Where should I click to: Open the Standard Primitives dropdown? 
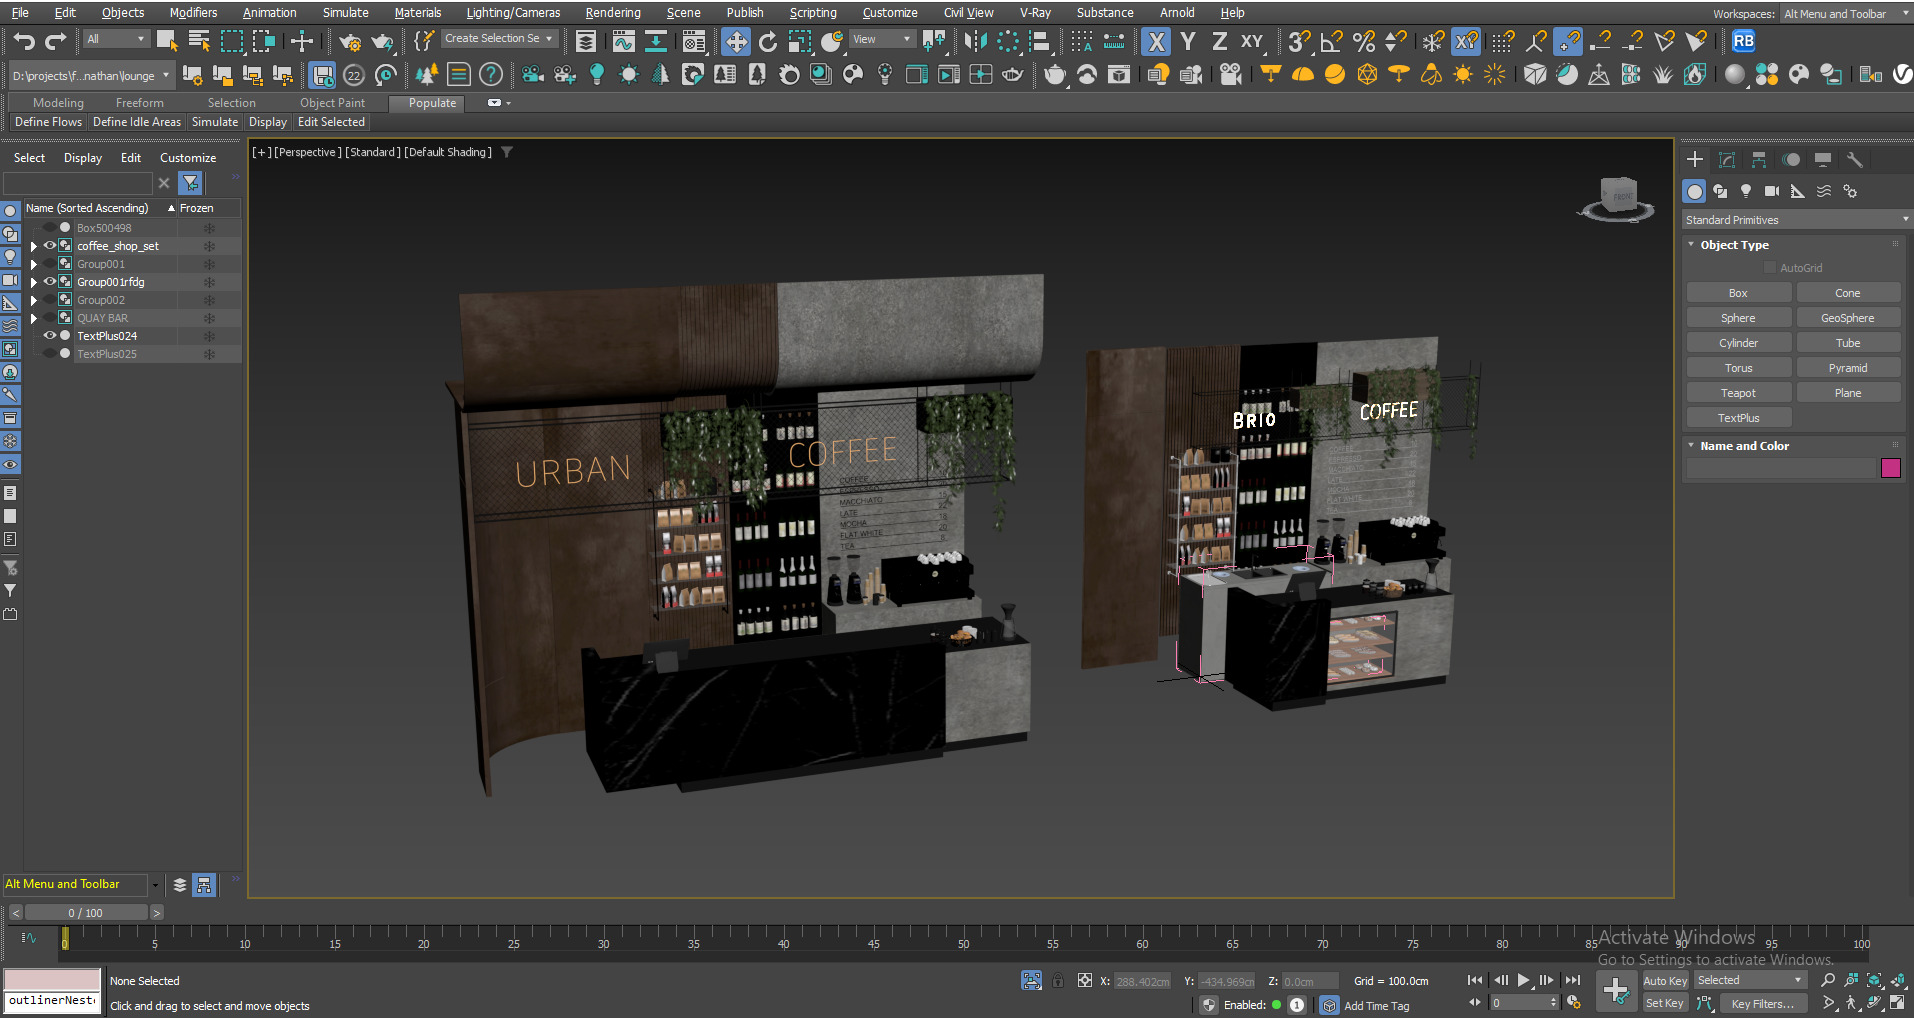pos(1796,220)
